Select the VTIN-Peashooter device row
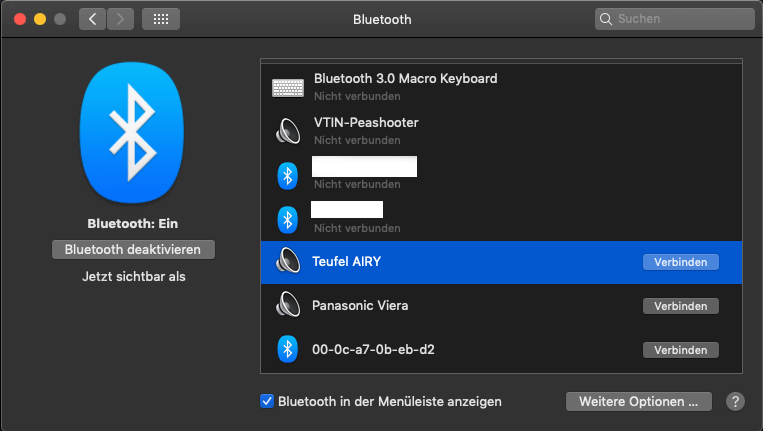Screen dimensions: 763x431 [x=500, y=131]
